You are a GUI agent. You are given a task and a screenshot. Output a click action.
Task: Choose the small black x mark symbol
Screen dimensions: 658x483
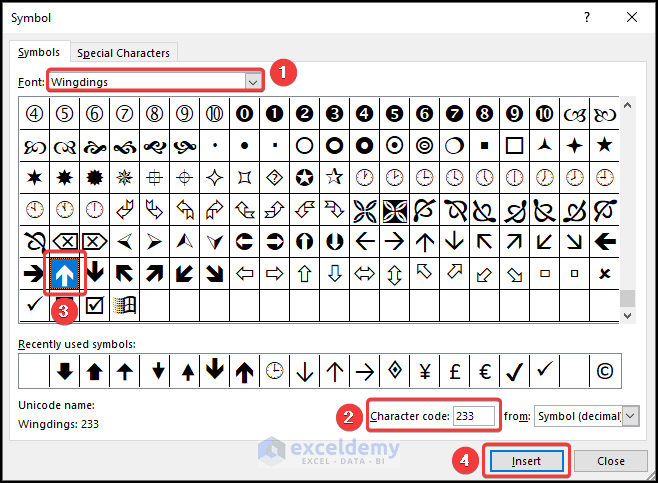tap(604, 274)
